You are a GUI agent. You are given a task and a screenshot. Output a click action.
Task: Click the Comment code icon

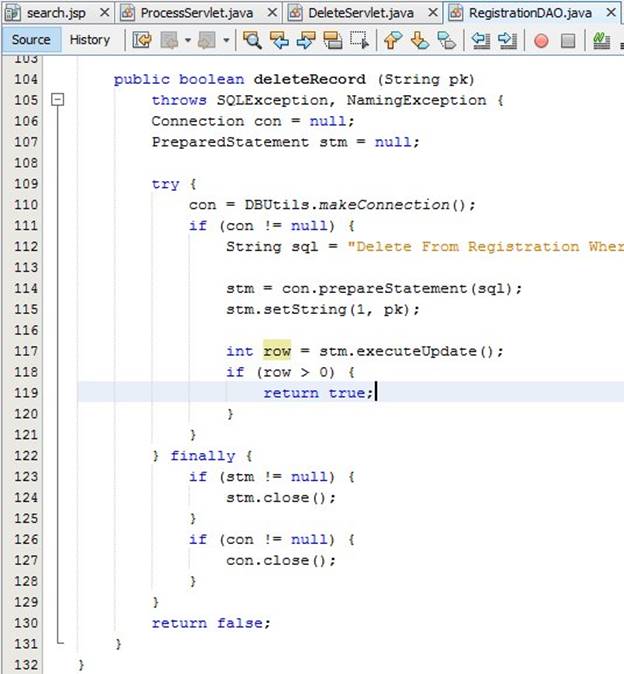601,40
